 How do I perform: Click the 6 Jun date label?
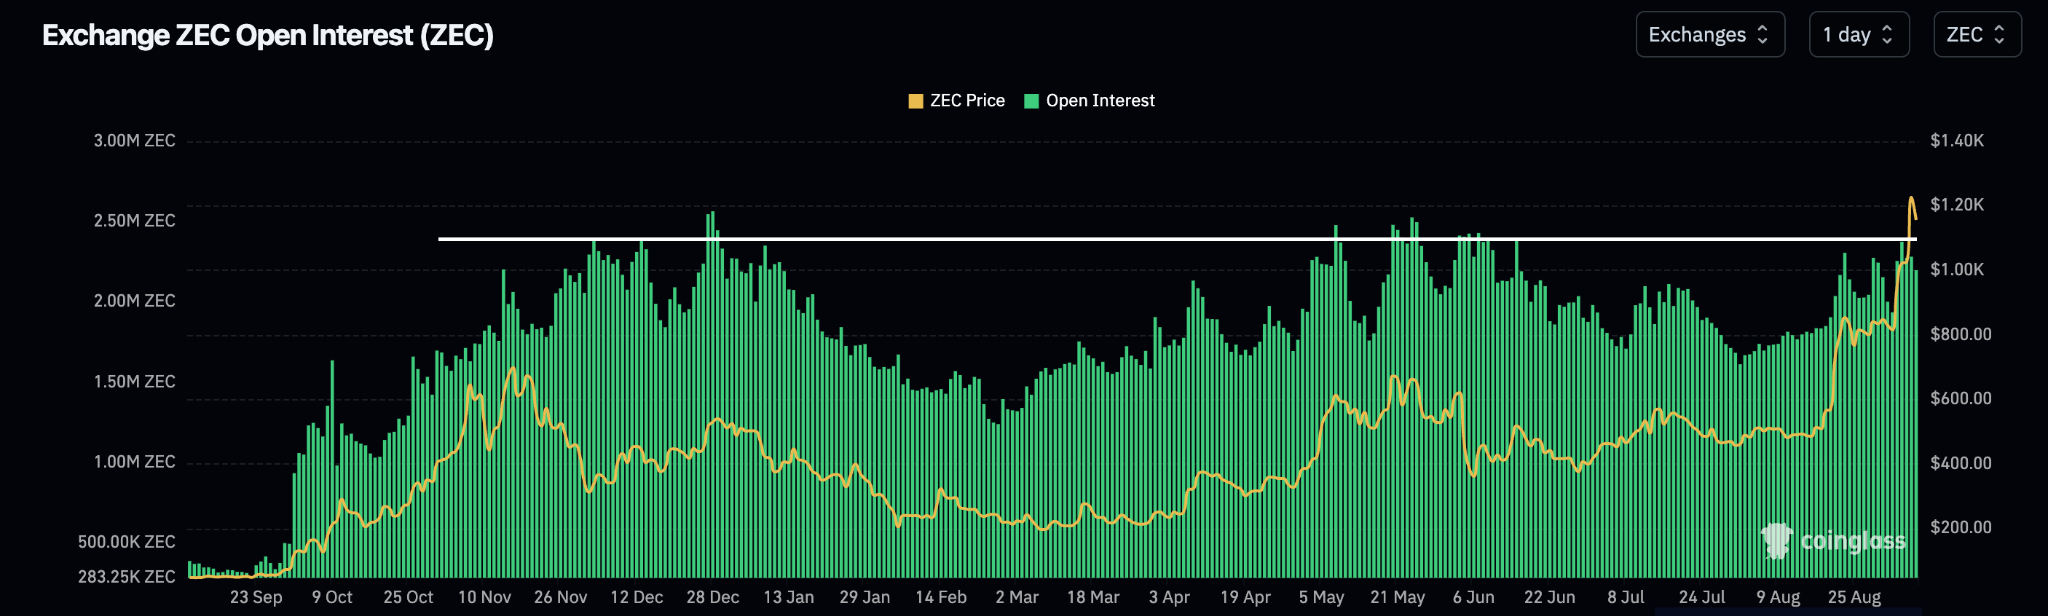click(x=1473, y=597)
